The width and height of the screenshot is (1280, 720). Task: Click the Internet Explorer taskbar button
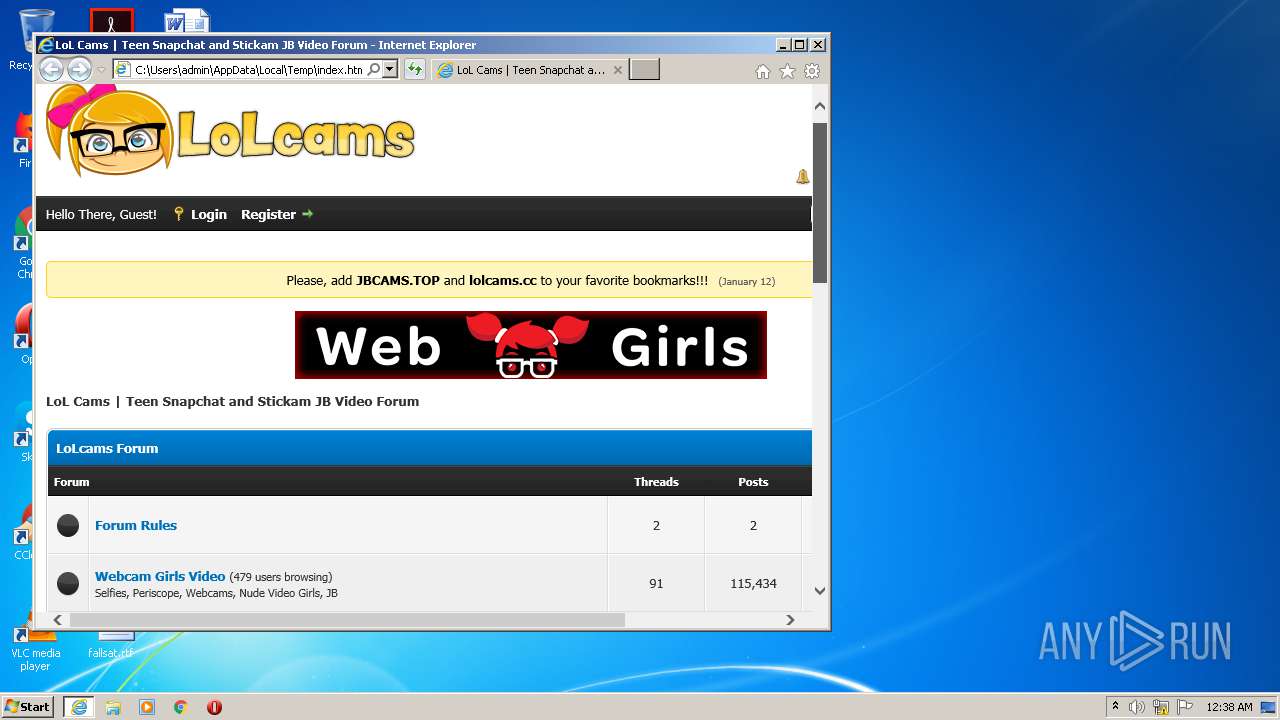pyautogui.click(x=78, y=707)
